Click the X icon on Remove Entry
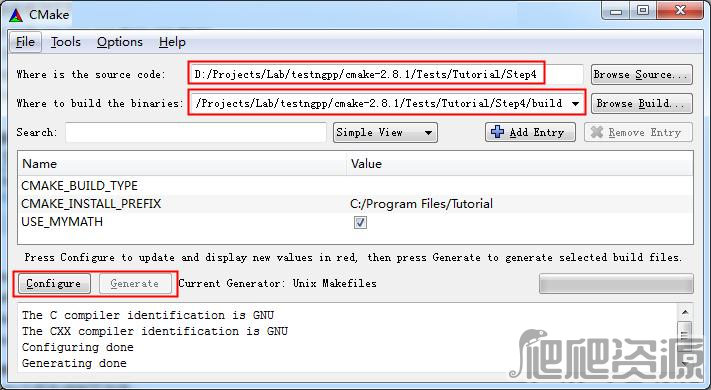Viewport: 711px width, 390px height. (x=596, y=132)
